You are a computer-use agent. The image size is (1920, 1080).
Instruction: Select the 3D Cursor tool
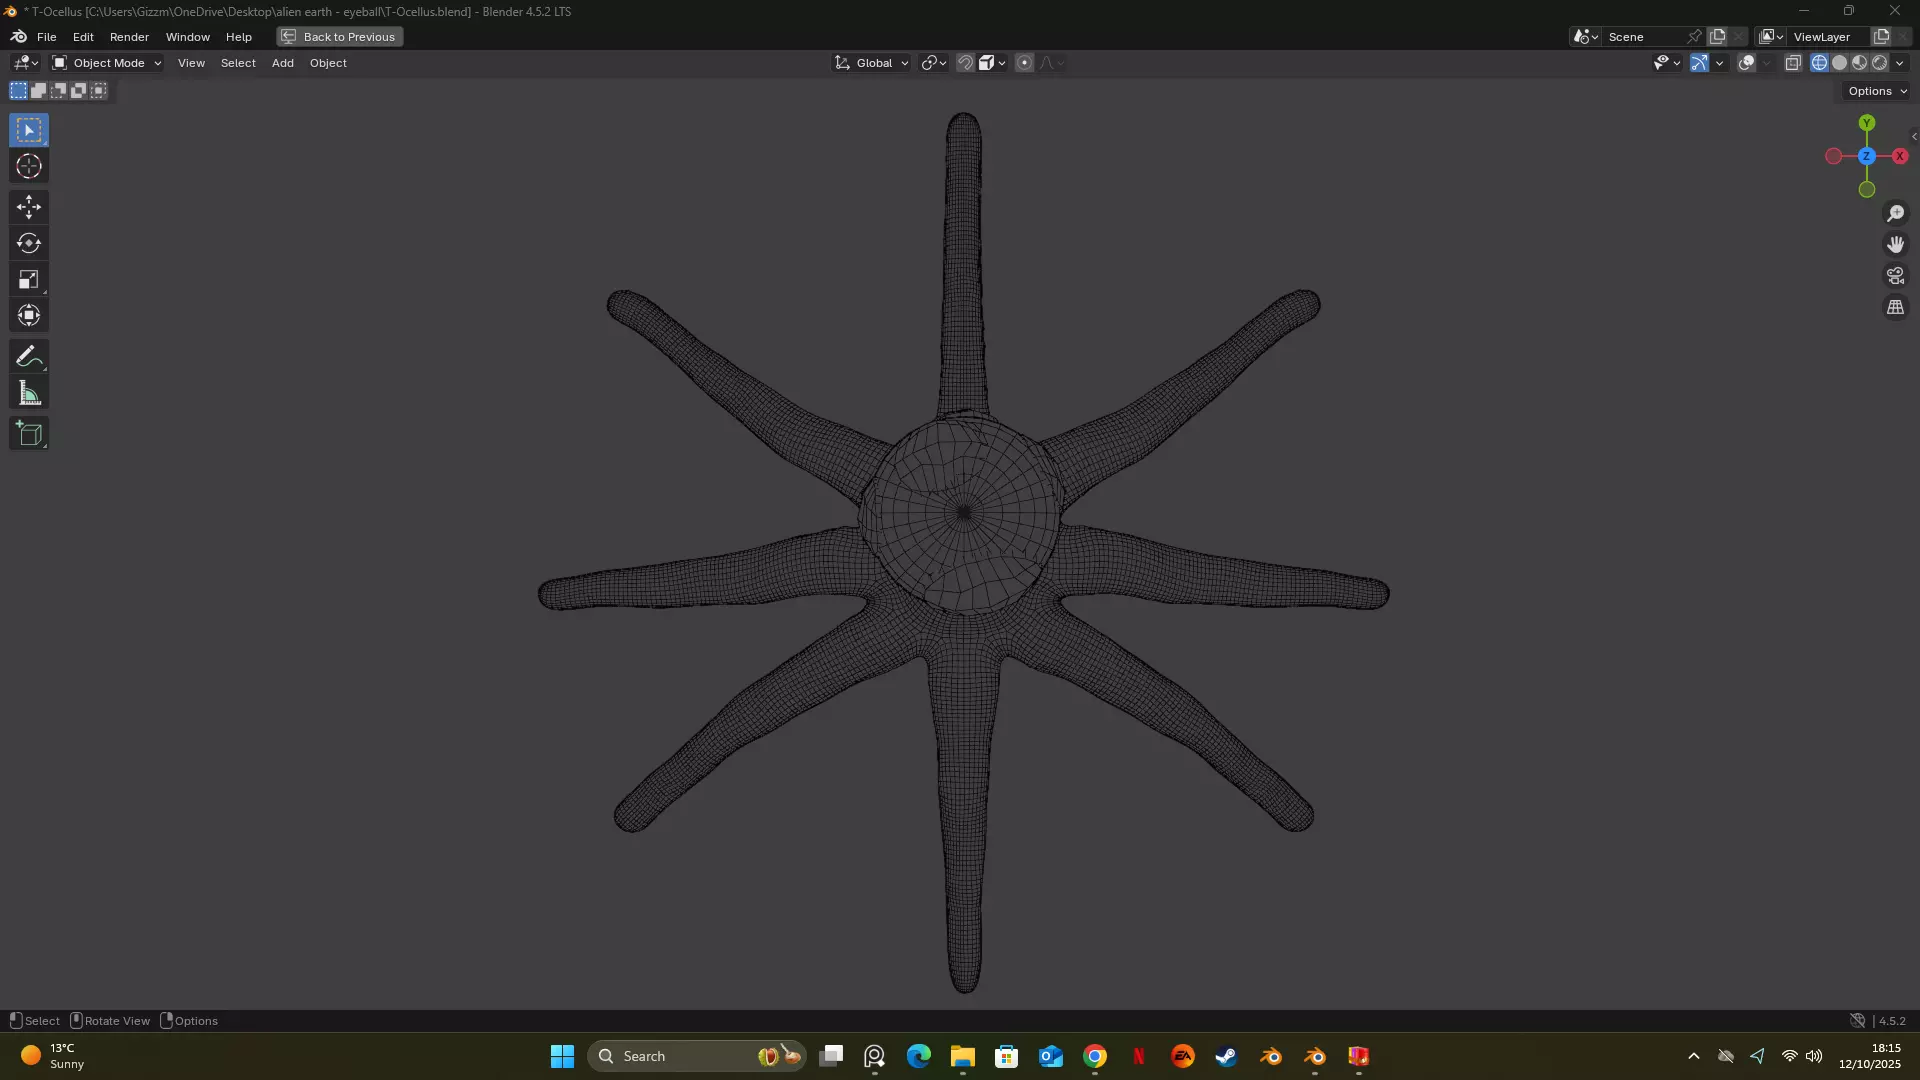(29, 167)
